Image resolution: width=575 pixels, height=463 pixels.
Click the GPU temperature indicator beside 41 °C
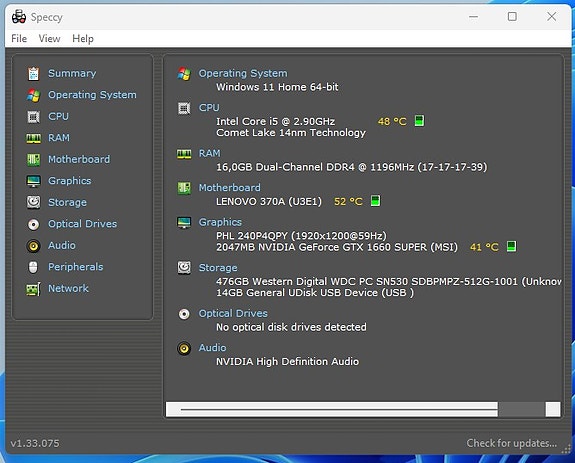pyautogui.click(x=511, y=246)
